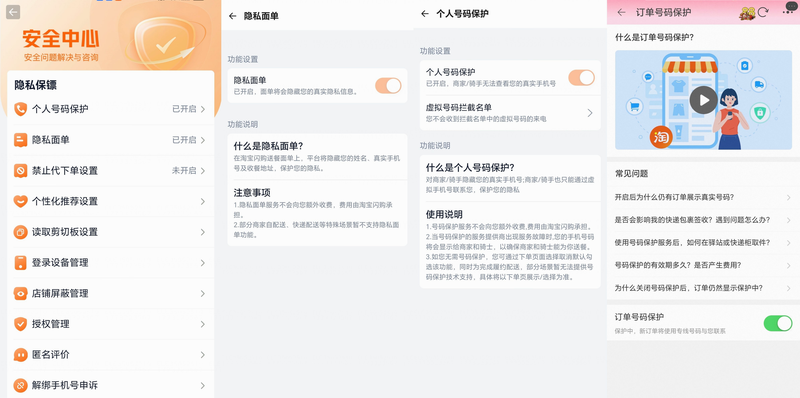Image resolution: width=800 pixels, height=398 pixels.
Task: Open the 授权管理 entry
Action: coord(111,324)
